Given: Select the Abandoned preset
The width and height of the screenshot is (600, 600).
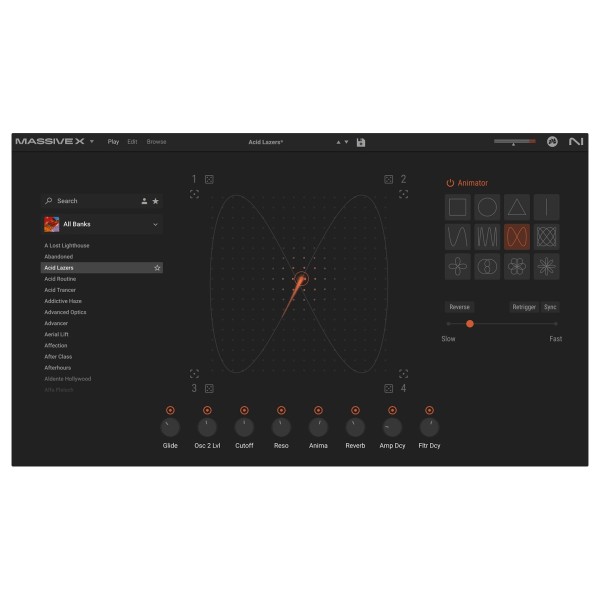Looking at the screenshot, I should tap(59, 257).
